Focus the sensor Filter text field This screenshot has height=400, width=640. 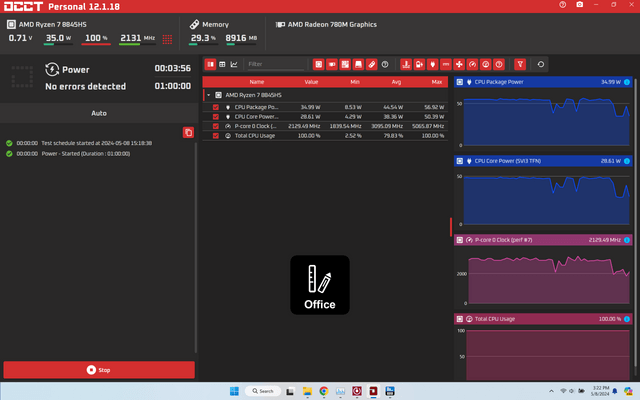(276, 64)
